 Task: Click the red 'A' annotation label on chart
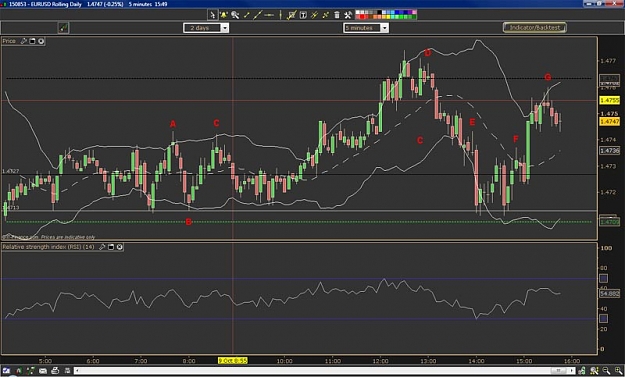[173, 124]
